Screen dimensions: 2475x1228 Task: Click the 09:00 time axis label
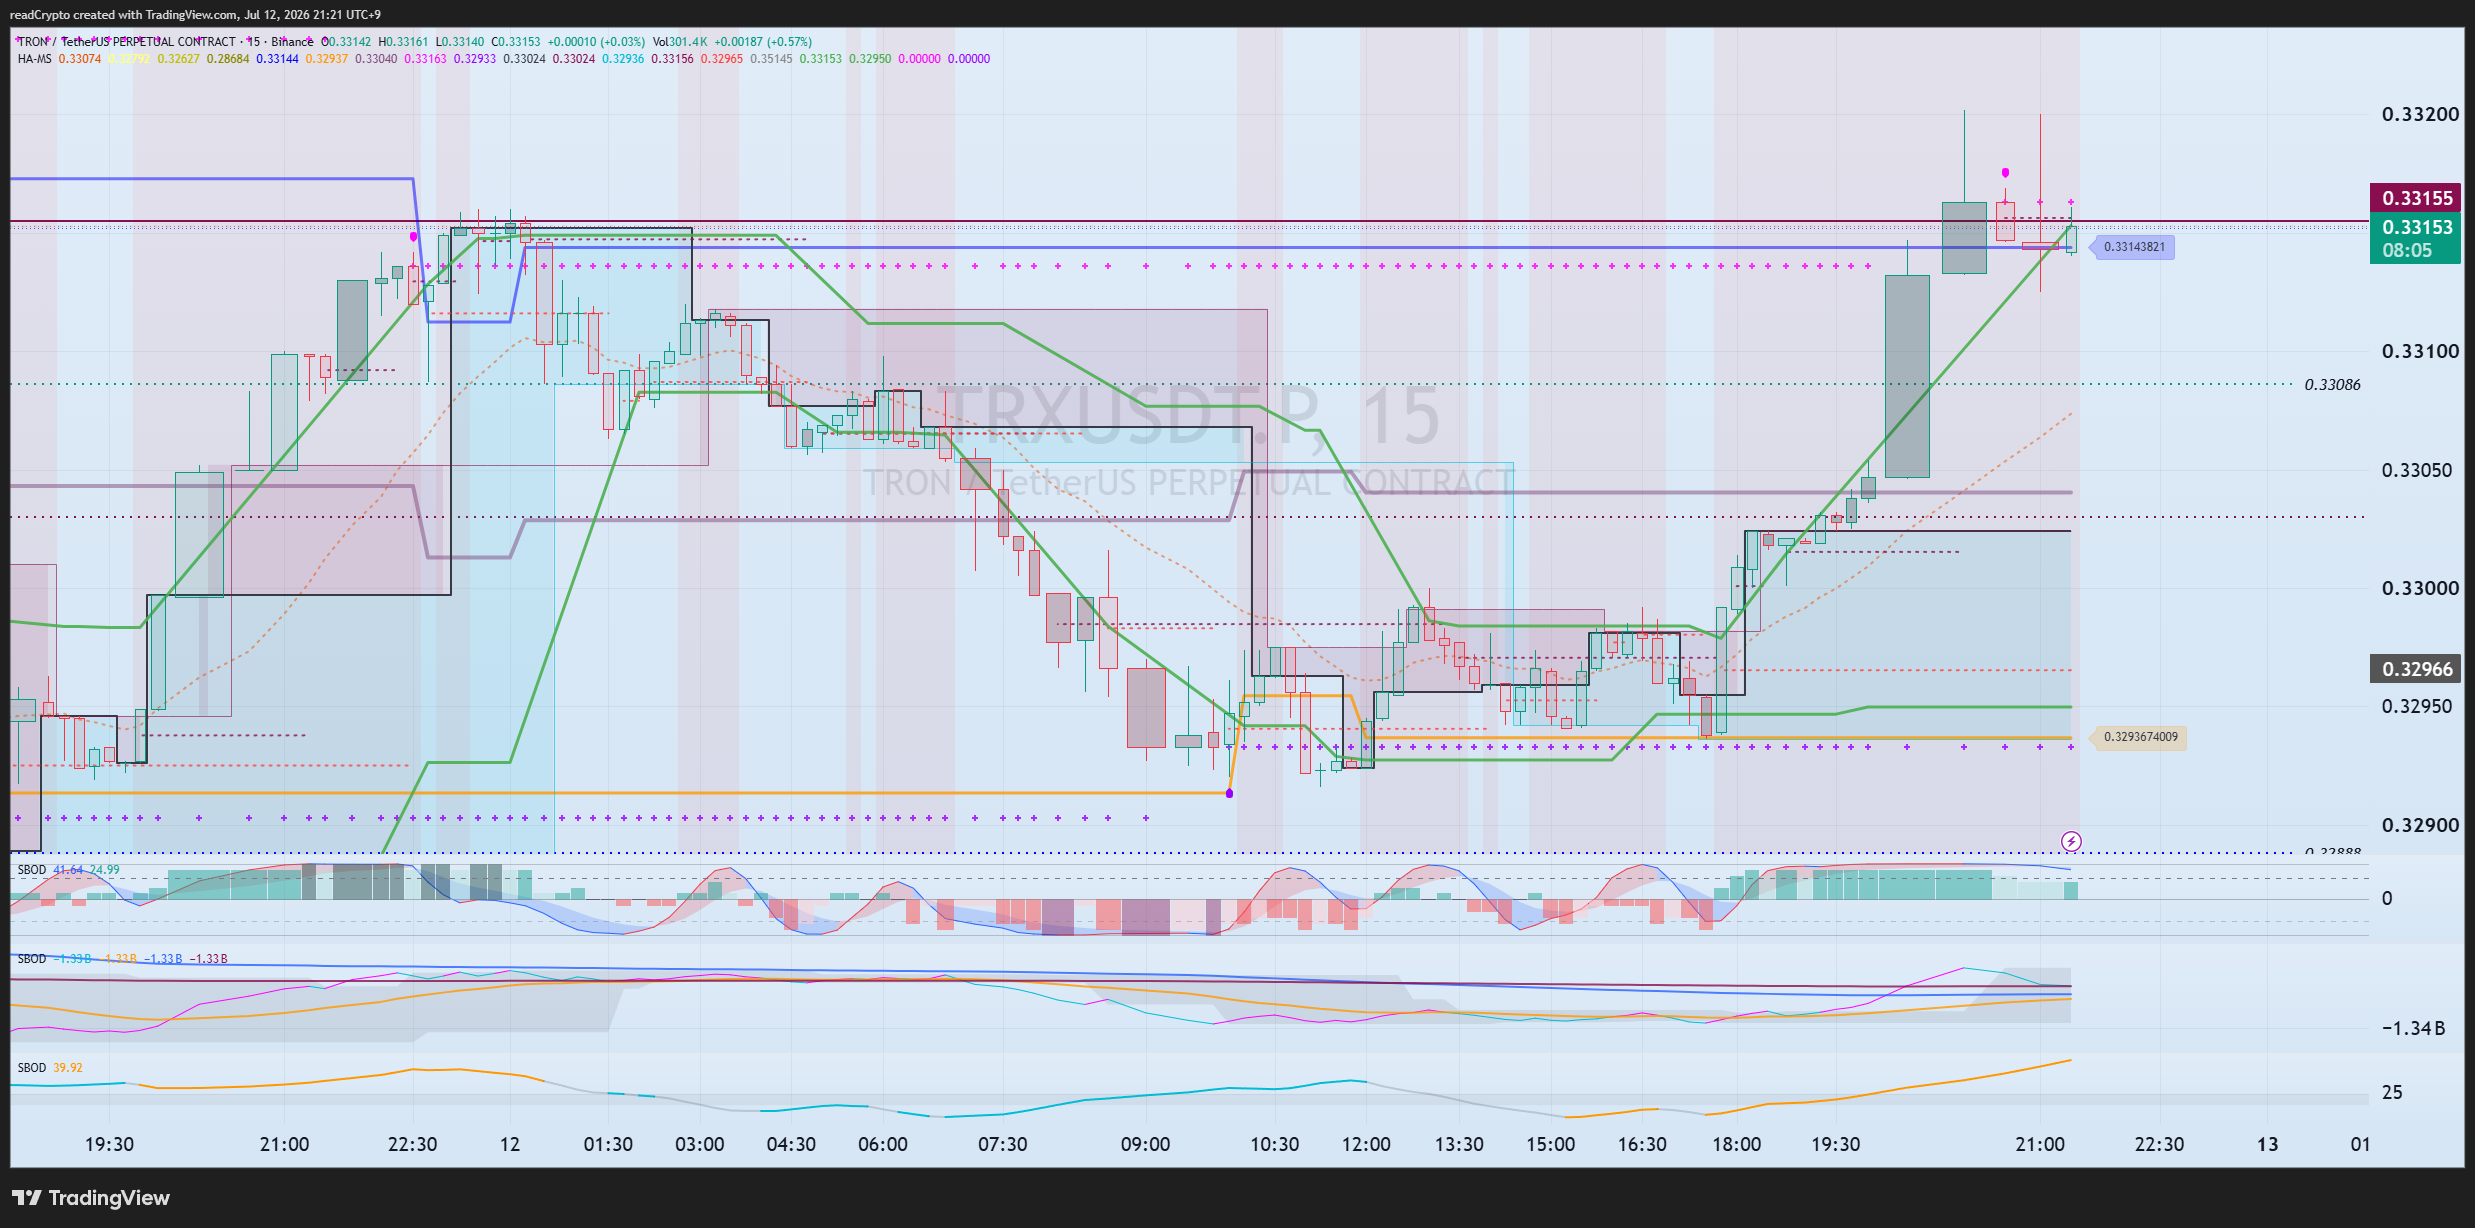[1145, 1144]
